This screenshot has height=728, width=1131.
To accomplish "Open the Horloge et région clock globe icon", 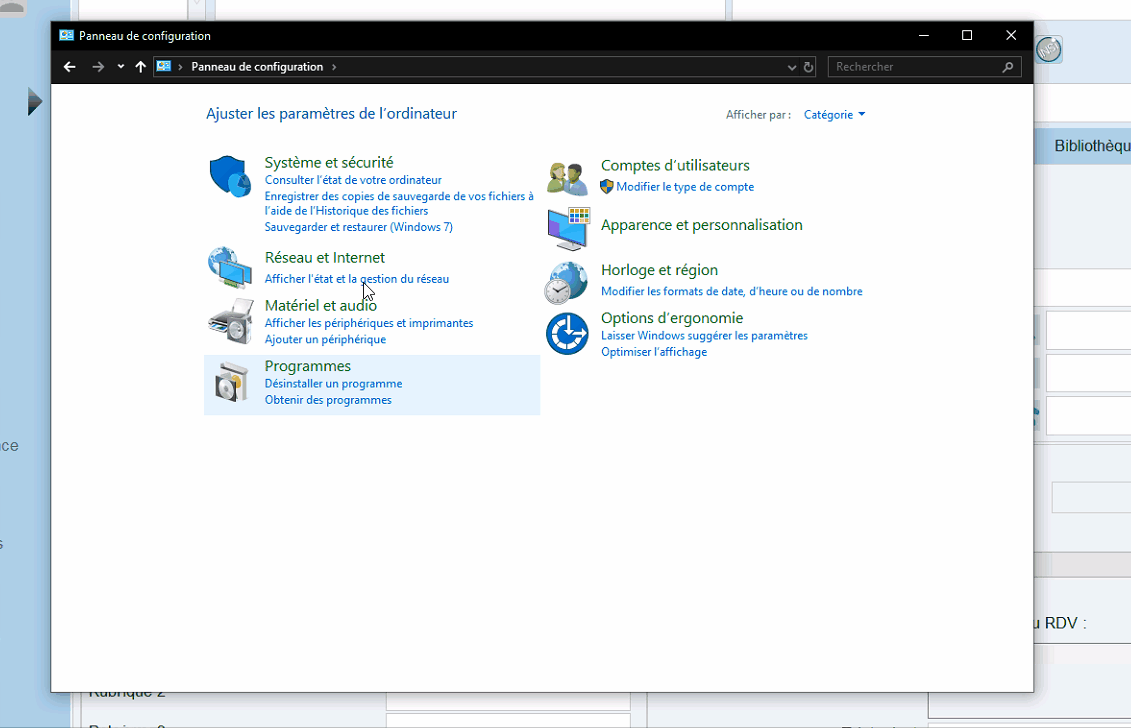I will click(566, 282).
